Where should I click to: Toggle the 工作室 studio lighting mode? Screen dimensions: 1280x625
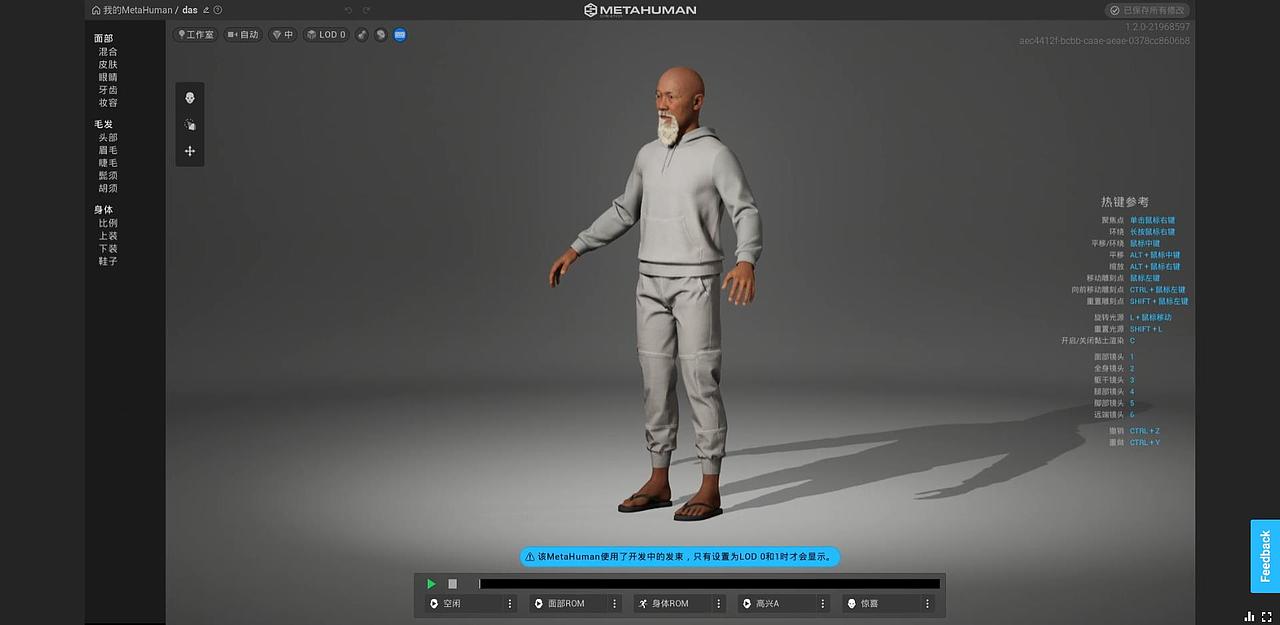(197, 34)
